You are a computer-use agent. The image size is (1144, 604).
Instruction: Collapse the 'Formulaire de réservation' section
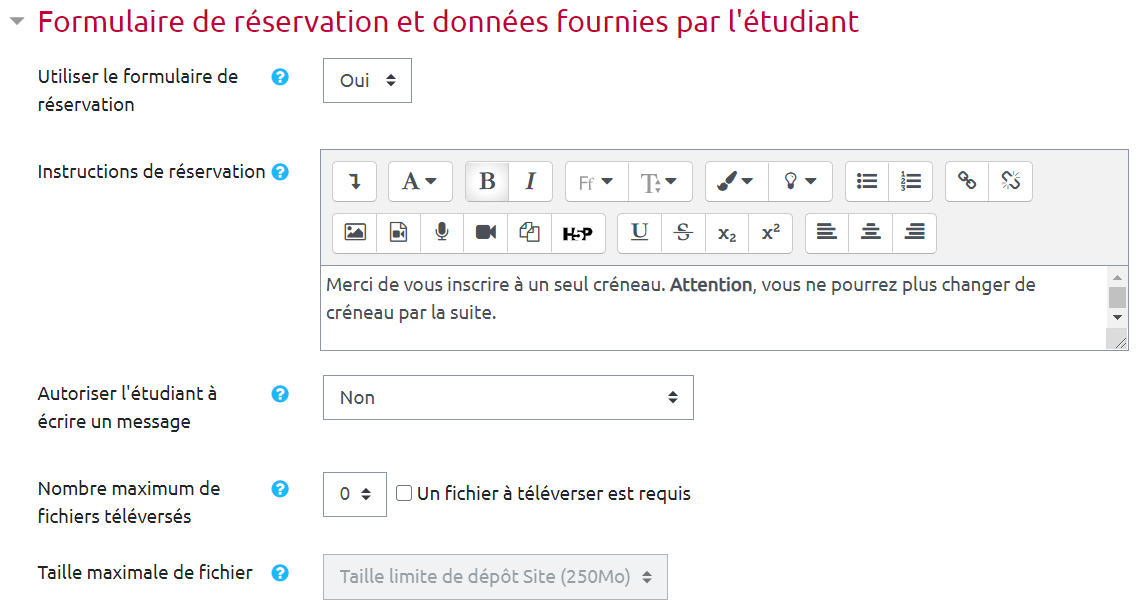coord(17,22)
